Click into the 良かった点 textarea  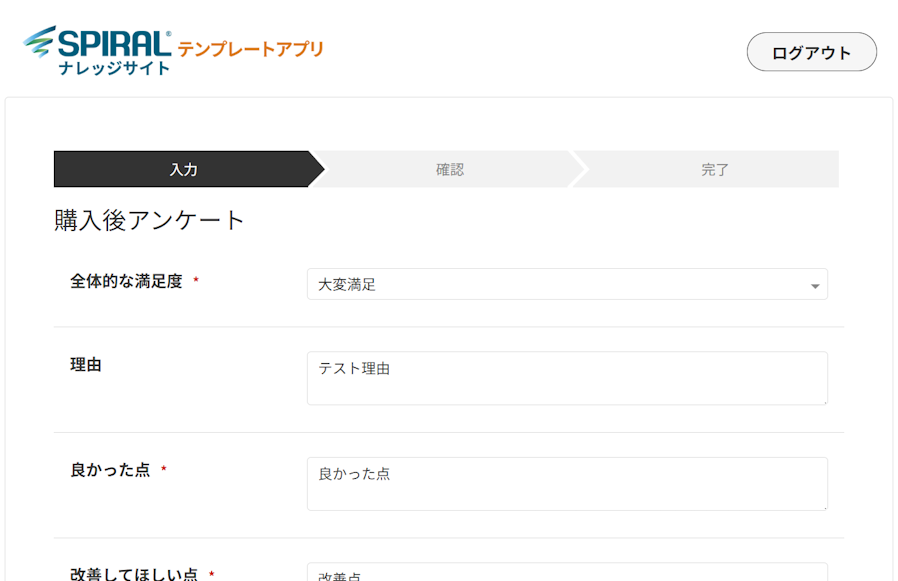coord(566,484)
